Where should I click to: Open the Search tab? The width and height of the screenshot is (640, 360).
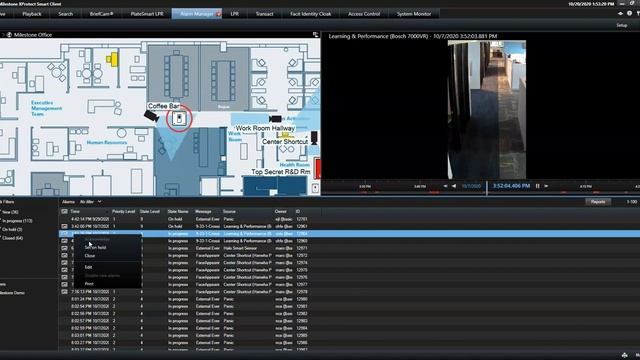65,14
